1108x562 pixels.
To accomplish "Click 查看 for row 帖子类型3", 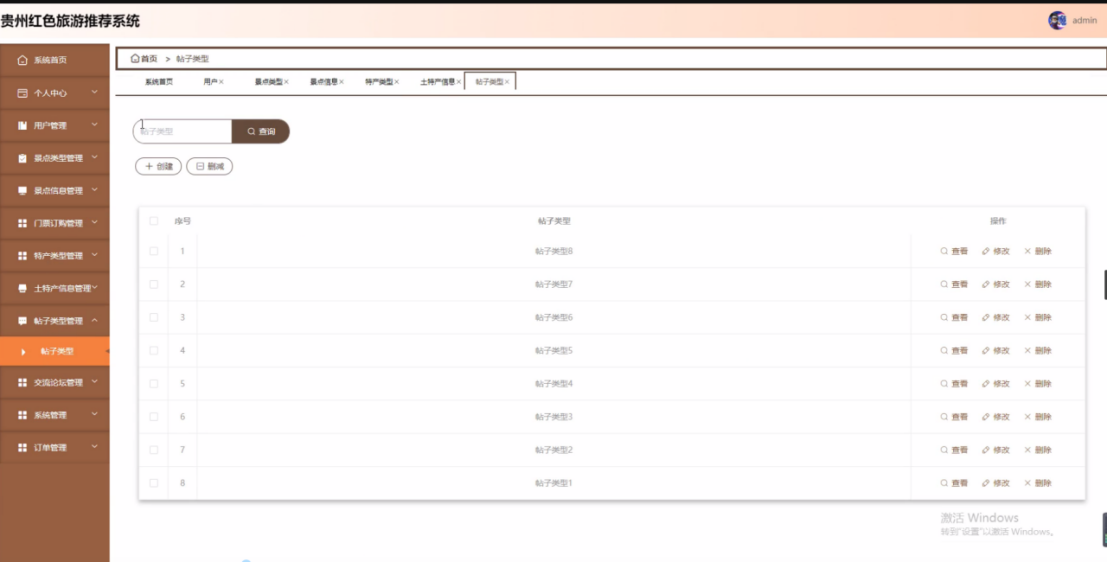I will (954, 417).
